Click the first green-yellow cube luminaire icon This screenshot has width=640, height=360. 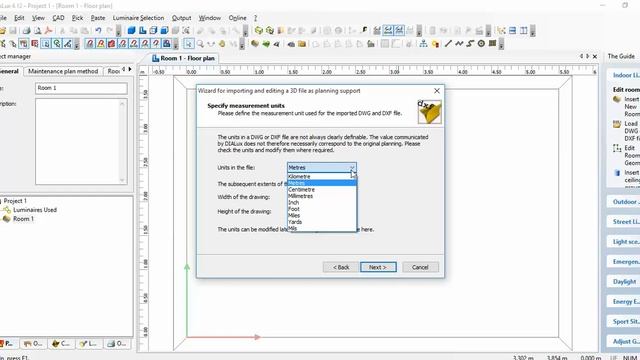(258, 31)
